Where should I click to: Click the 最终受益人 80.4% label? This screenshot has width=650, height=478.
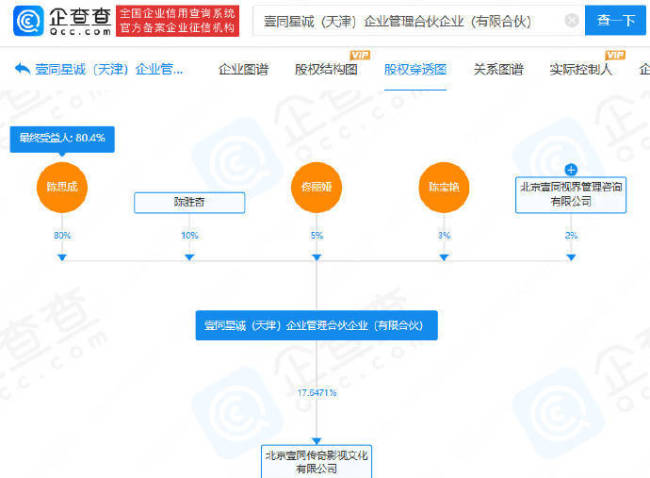click(62, 139)
